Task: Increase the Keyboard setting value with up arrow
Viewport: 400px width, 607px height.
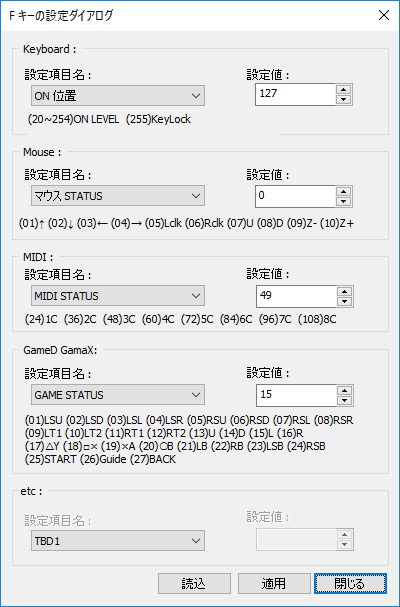Action: point(343,89)
